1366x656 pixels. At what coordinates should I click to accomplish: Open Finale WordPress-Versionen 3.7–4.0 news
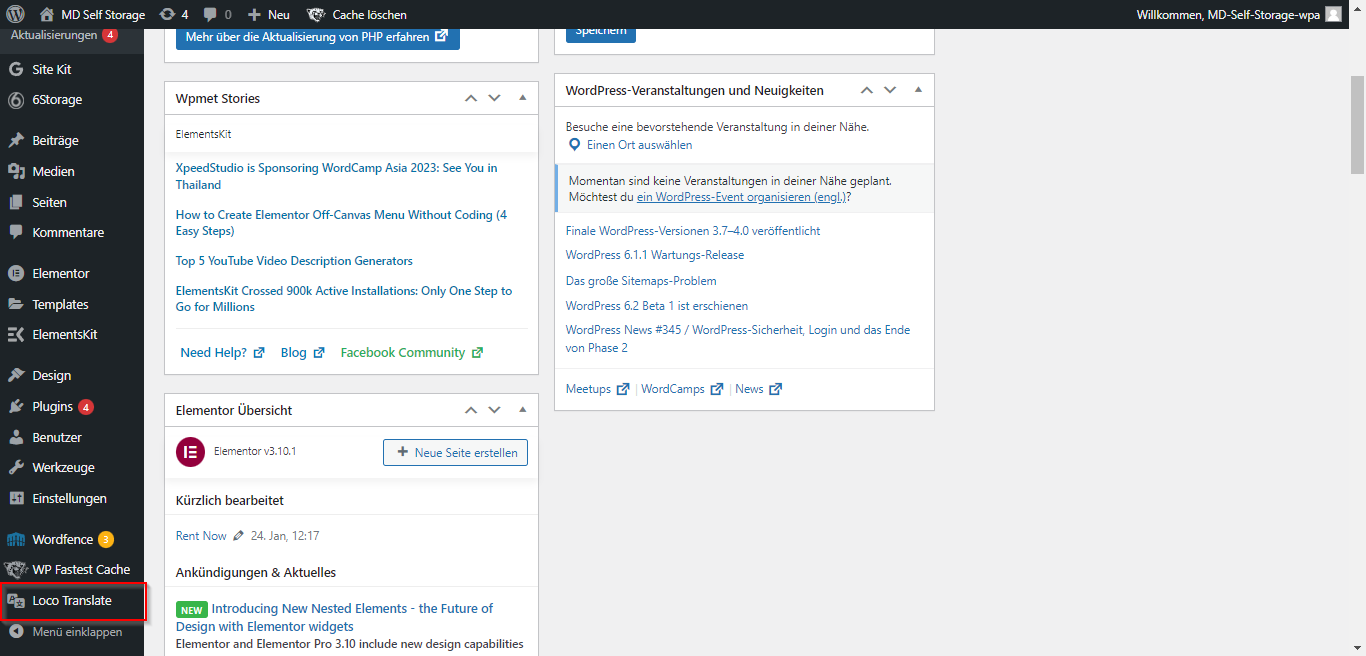point(693,231)
